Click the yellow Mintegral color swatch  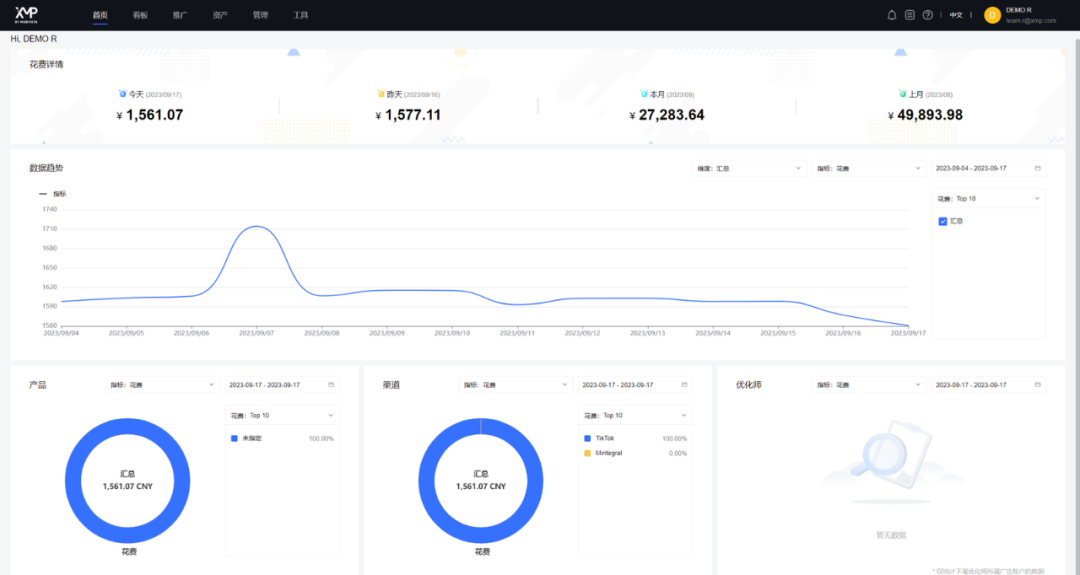(588, 453)
